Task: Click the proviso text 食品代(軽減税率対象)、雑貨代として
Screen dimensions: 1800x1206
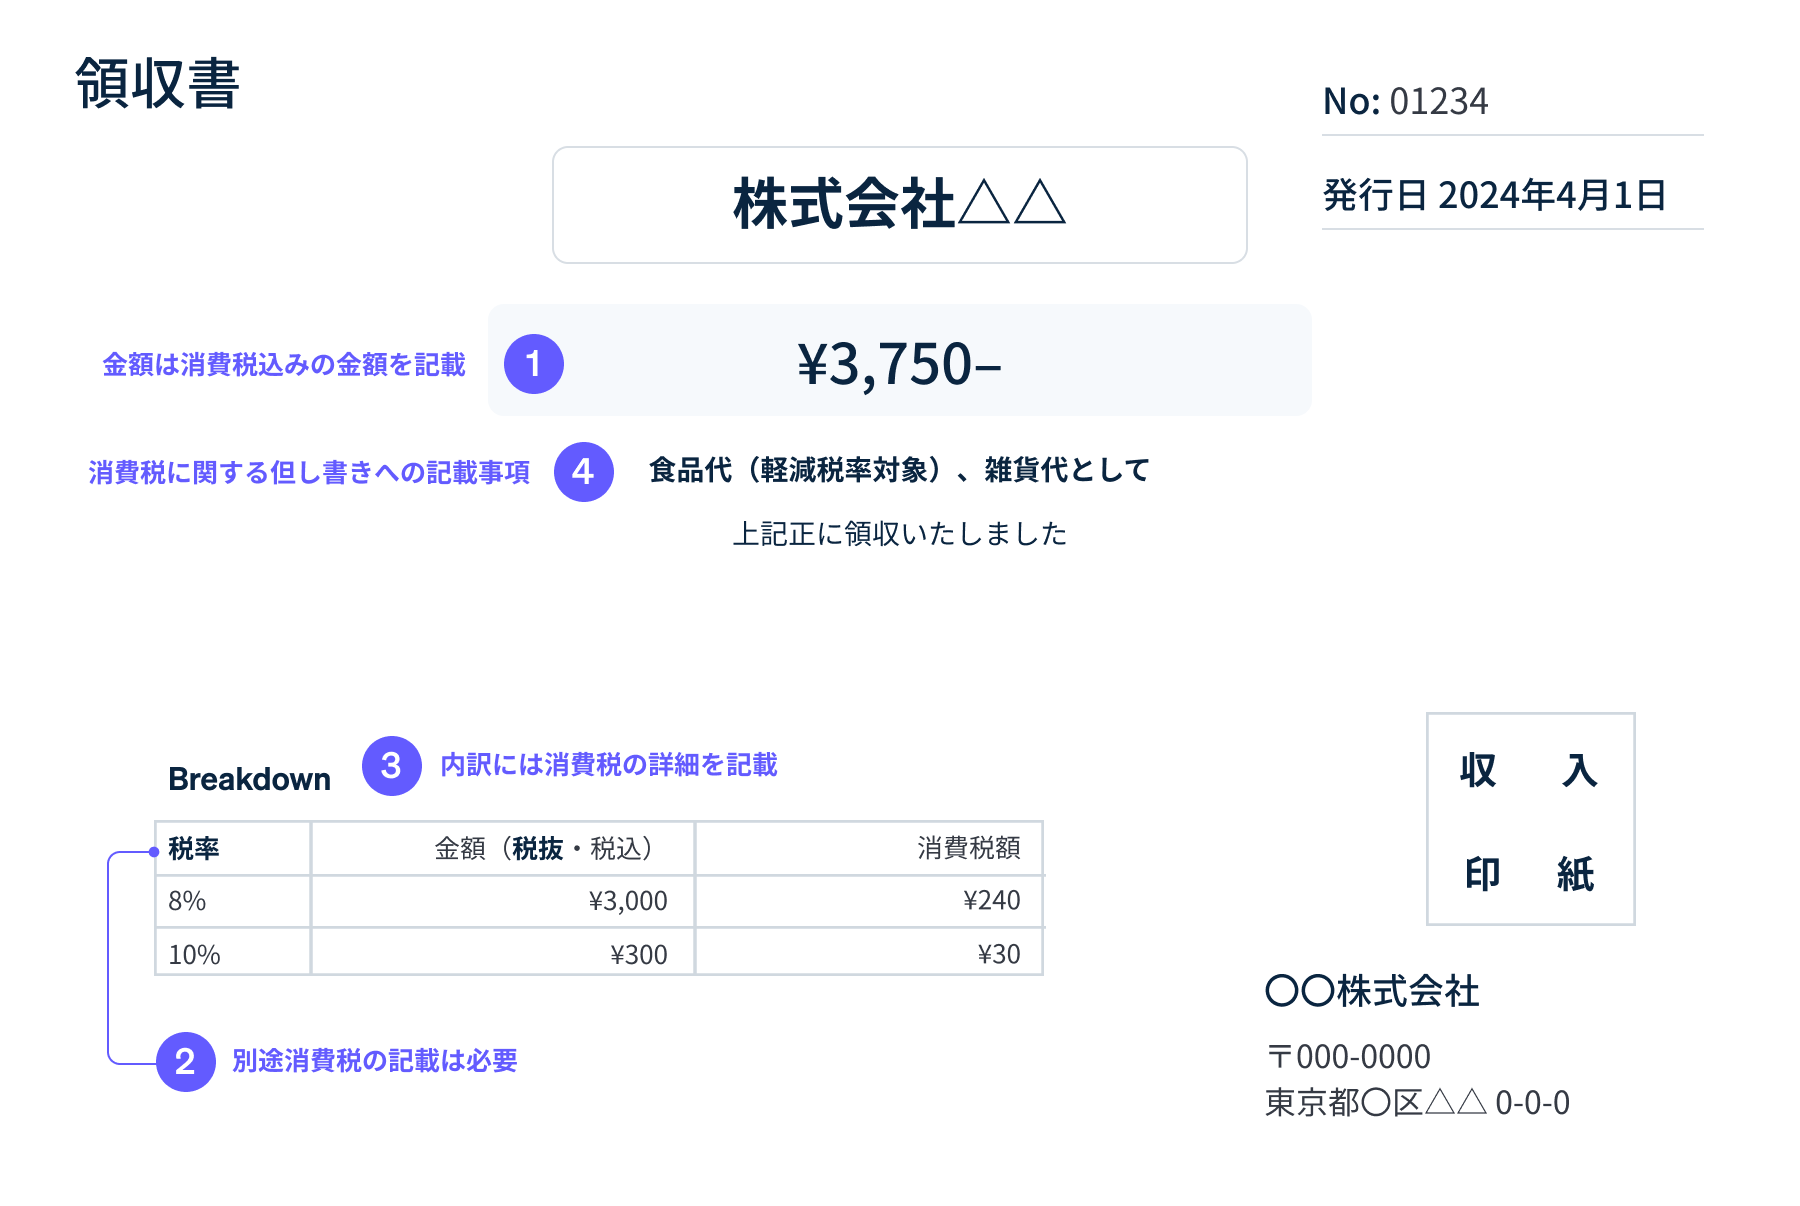Action: 899,470
